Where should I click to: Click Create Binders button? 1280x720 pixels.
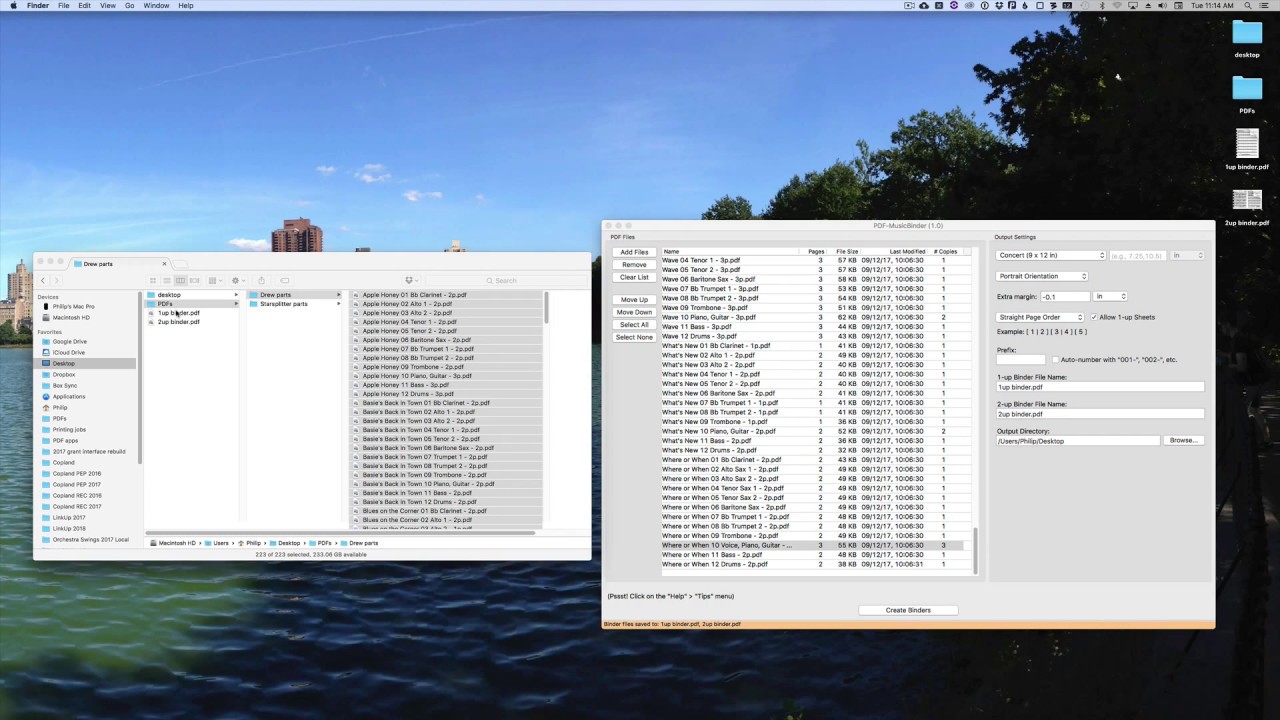pos(908,610)
